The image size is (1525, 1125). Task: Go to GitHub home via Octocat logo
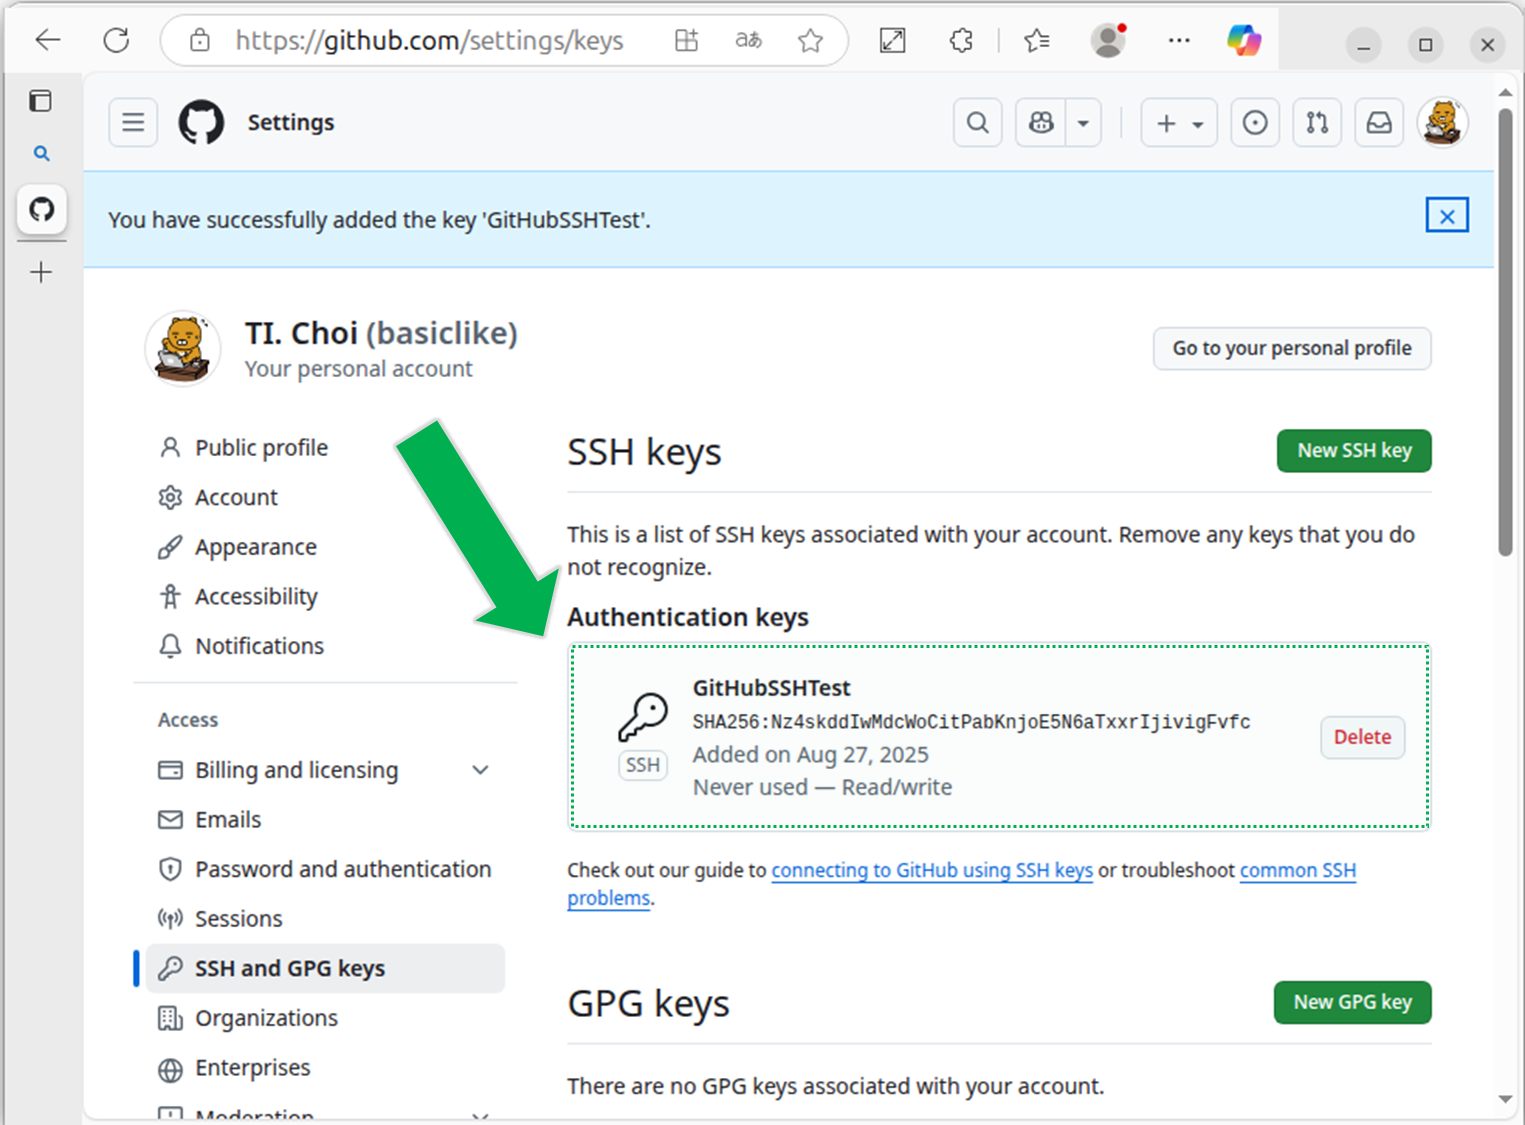click(201, 122)
